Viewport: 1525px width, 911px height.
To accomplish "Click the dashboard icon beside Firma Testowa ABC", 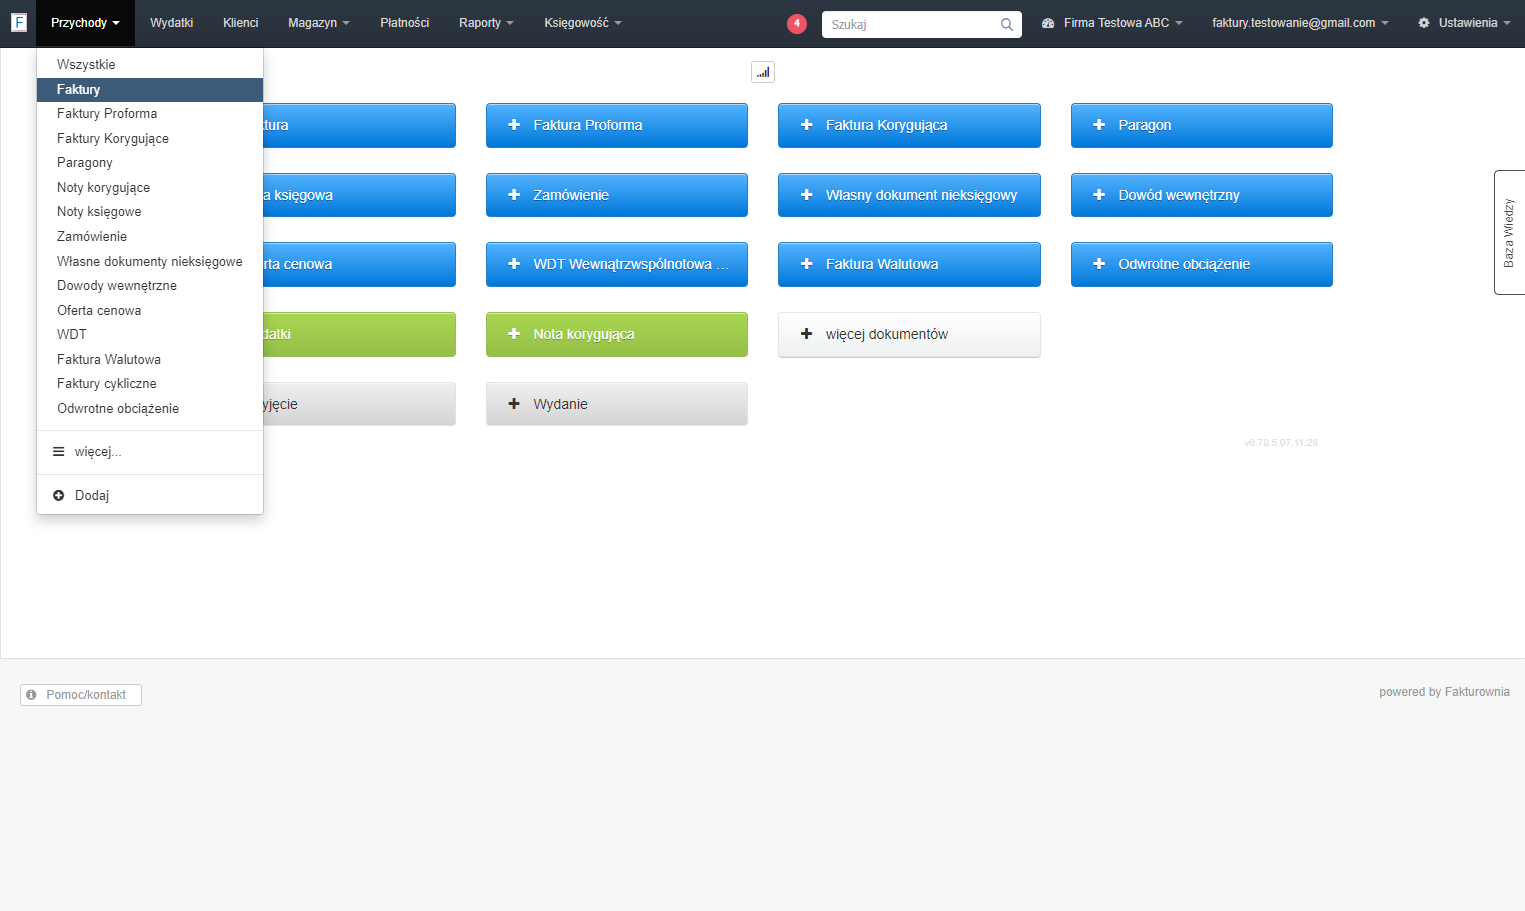I will pos(1048,23).
